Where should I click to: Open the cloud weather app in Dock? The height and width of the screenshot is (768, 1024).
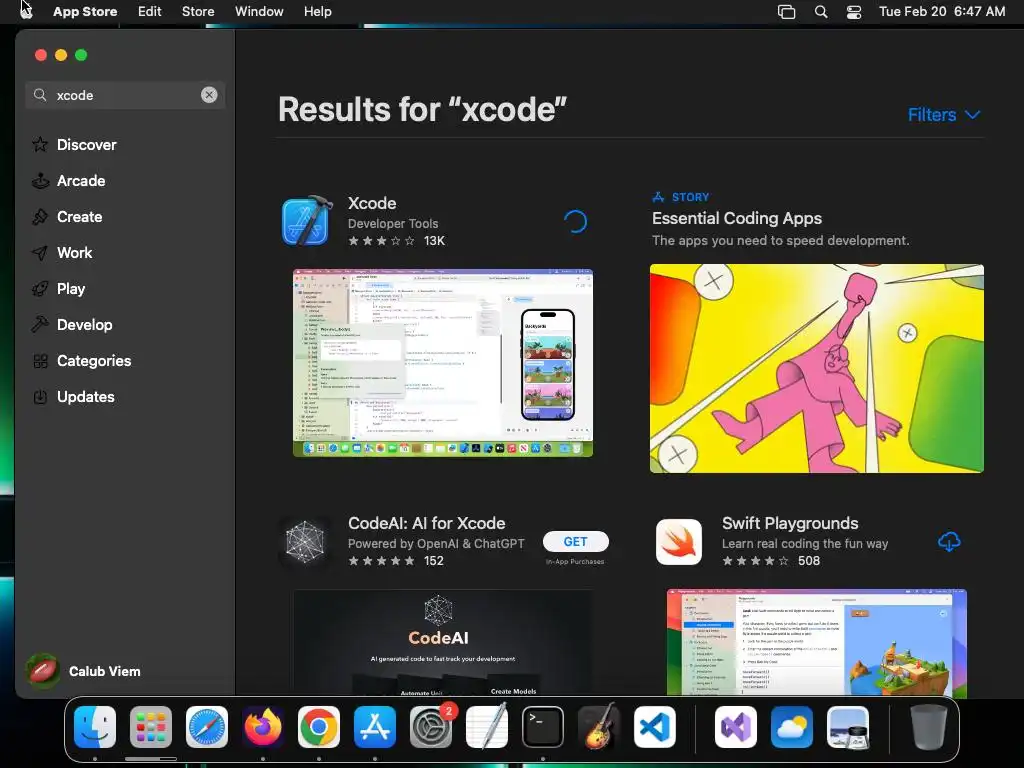(x=792, y=727)
